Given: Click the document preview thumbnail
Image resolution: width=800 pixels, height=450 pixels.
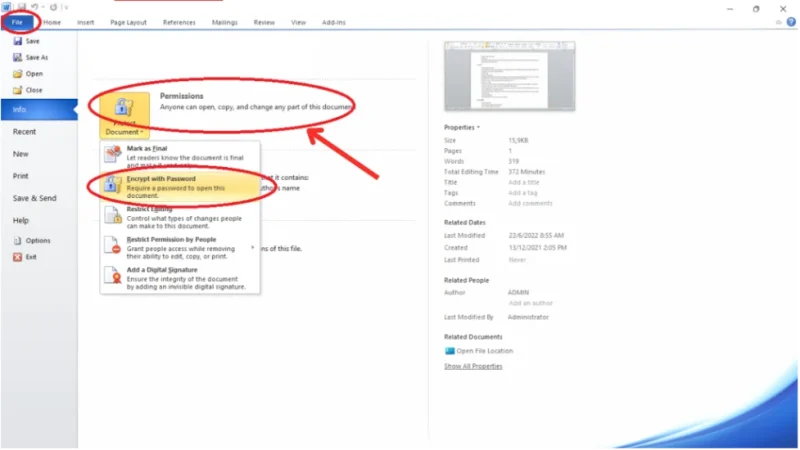Looking at the screenshot, I should [x=509, y=76].
